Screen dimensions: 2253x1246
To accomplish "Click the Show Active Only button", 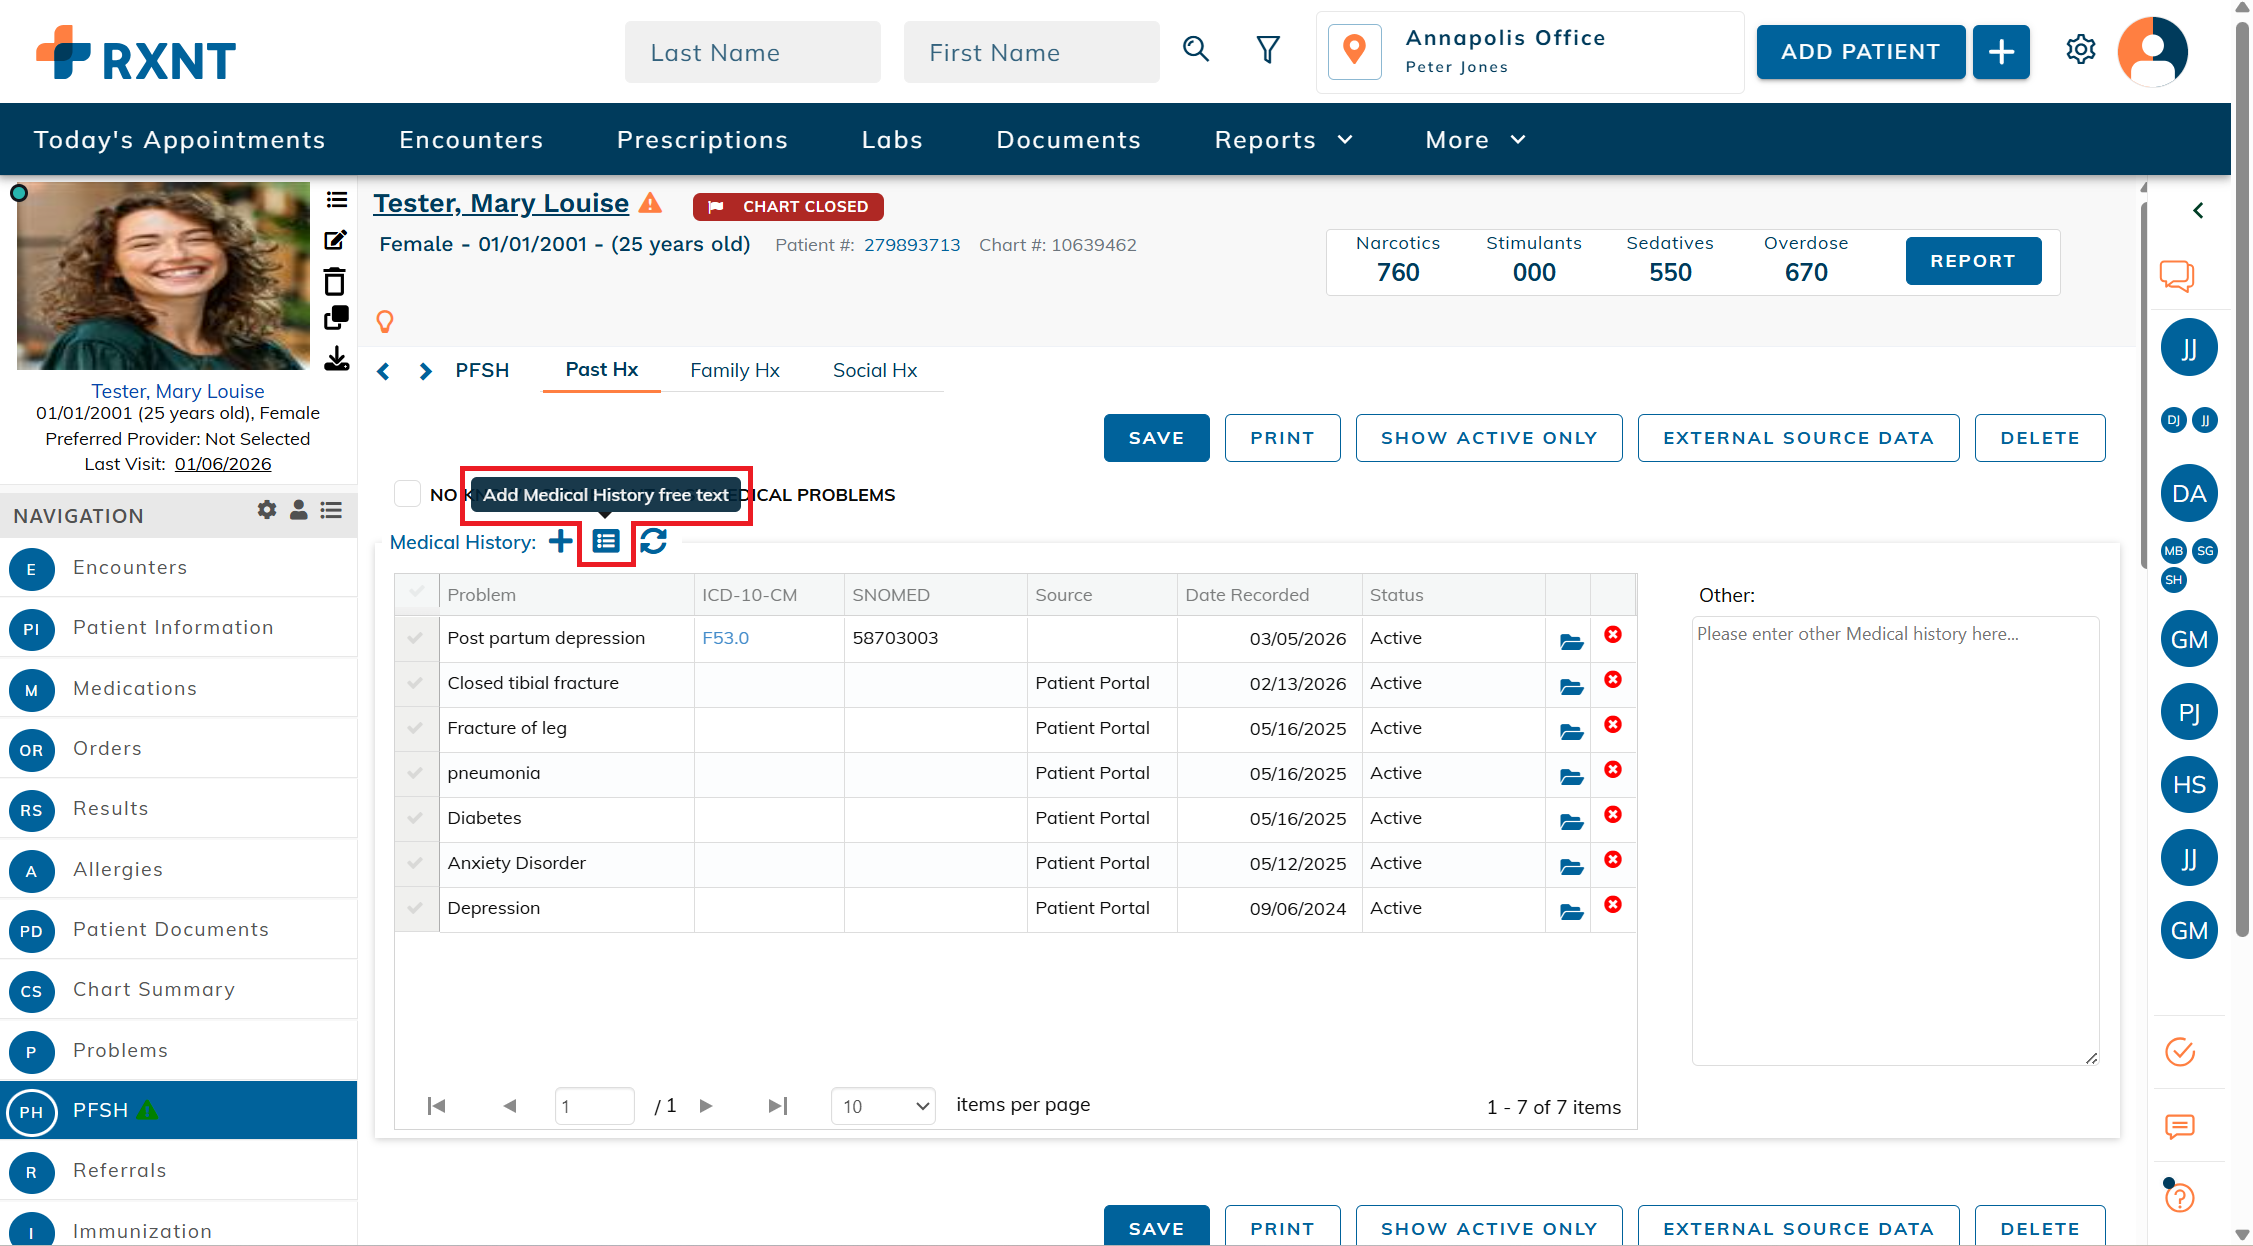I will [x=1488, y=438].
